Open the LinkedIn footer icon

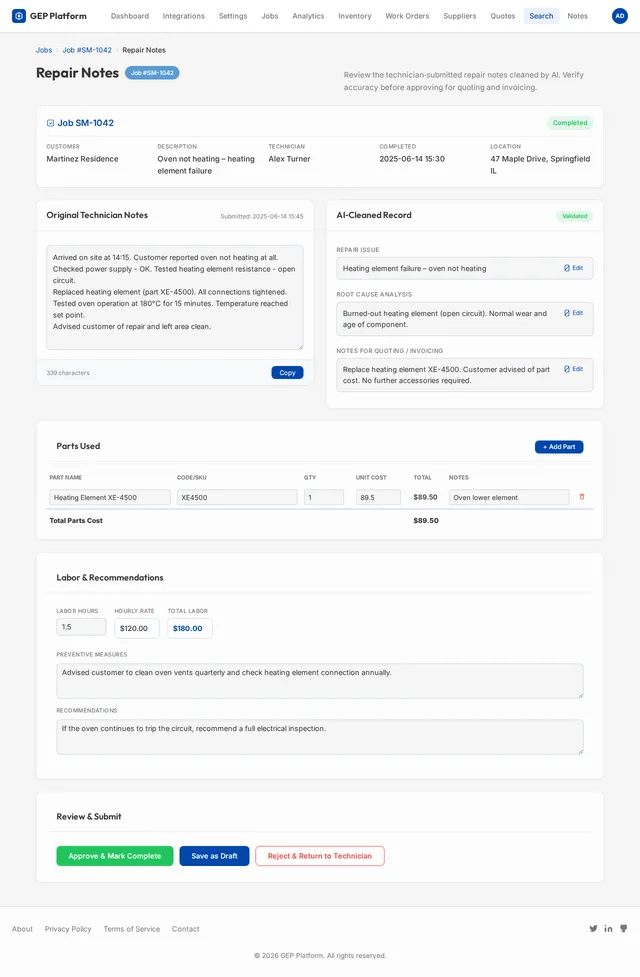608,928
